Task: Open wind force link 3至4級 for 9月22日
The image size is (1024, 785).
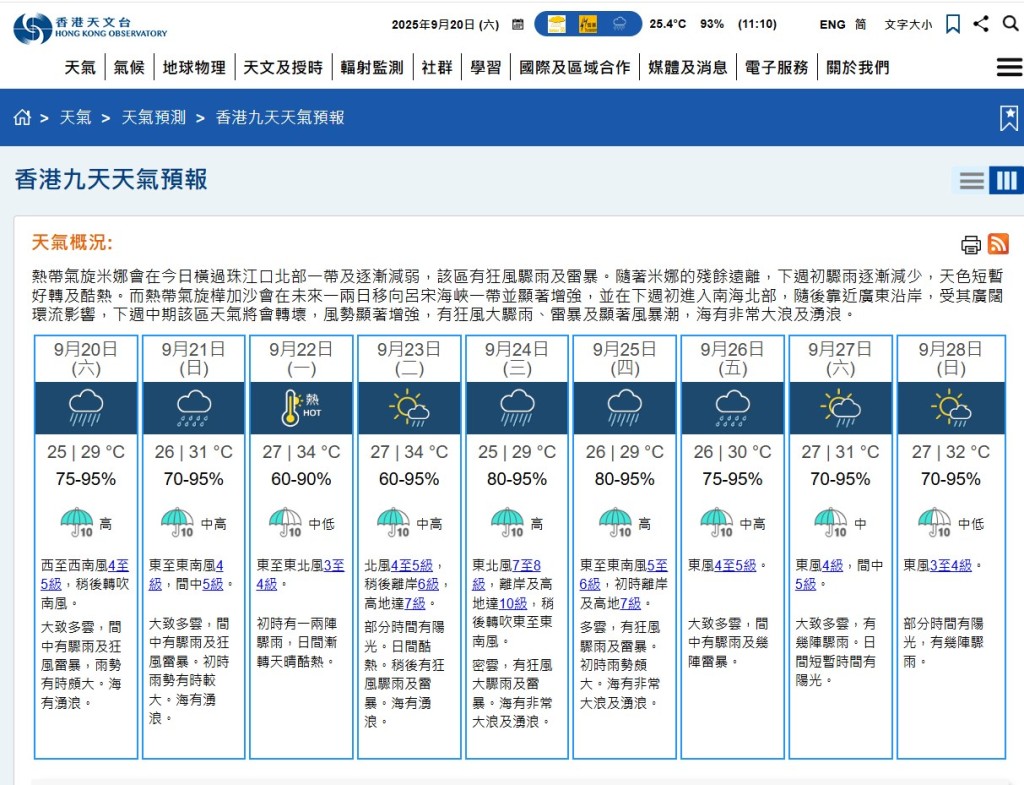Action: click(334, 566)
